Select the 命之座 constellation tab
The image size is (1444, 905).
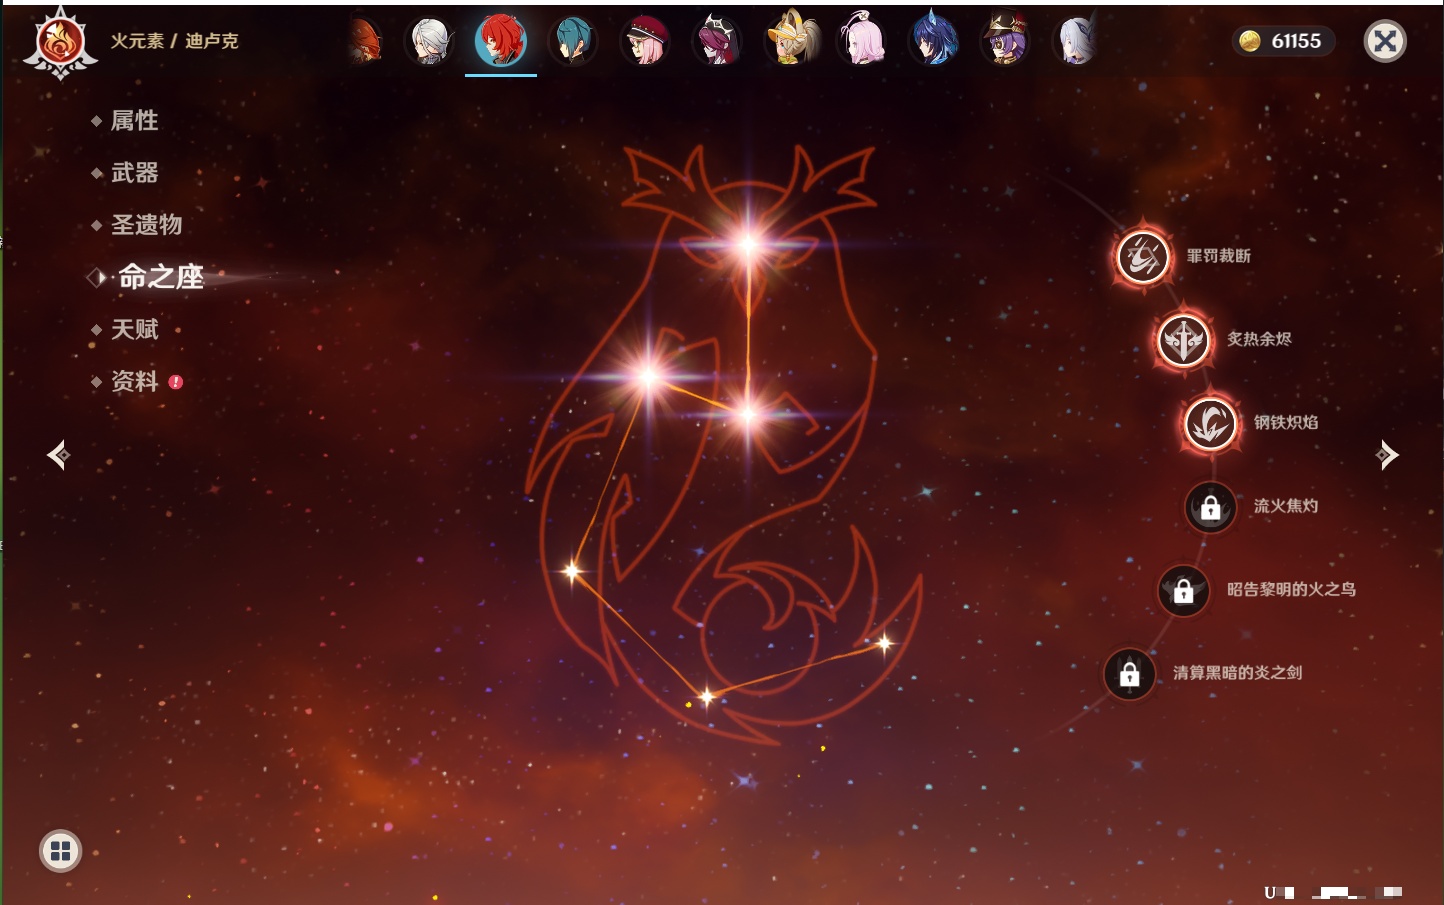pos(160,277)
